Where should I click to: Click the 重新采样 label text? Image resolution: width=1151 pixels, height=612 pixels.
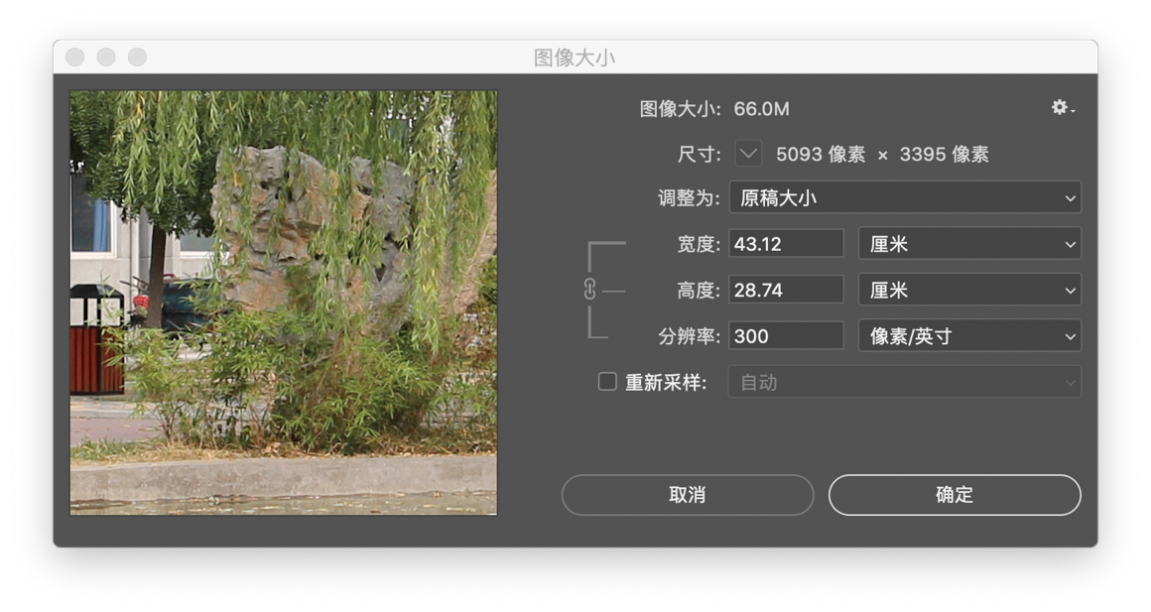point(665,382)
